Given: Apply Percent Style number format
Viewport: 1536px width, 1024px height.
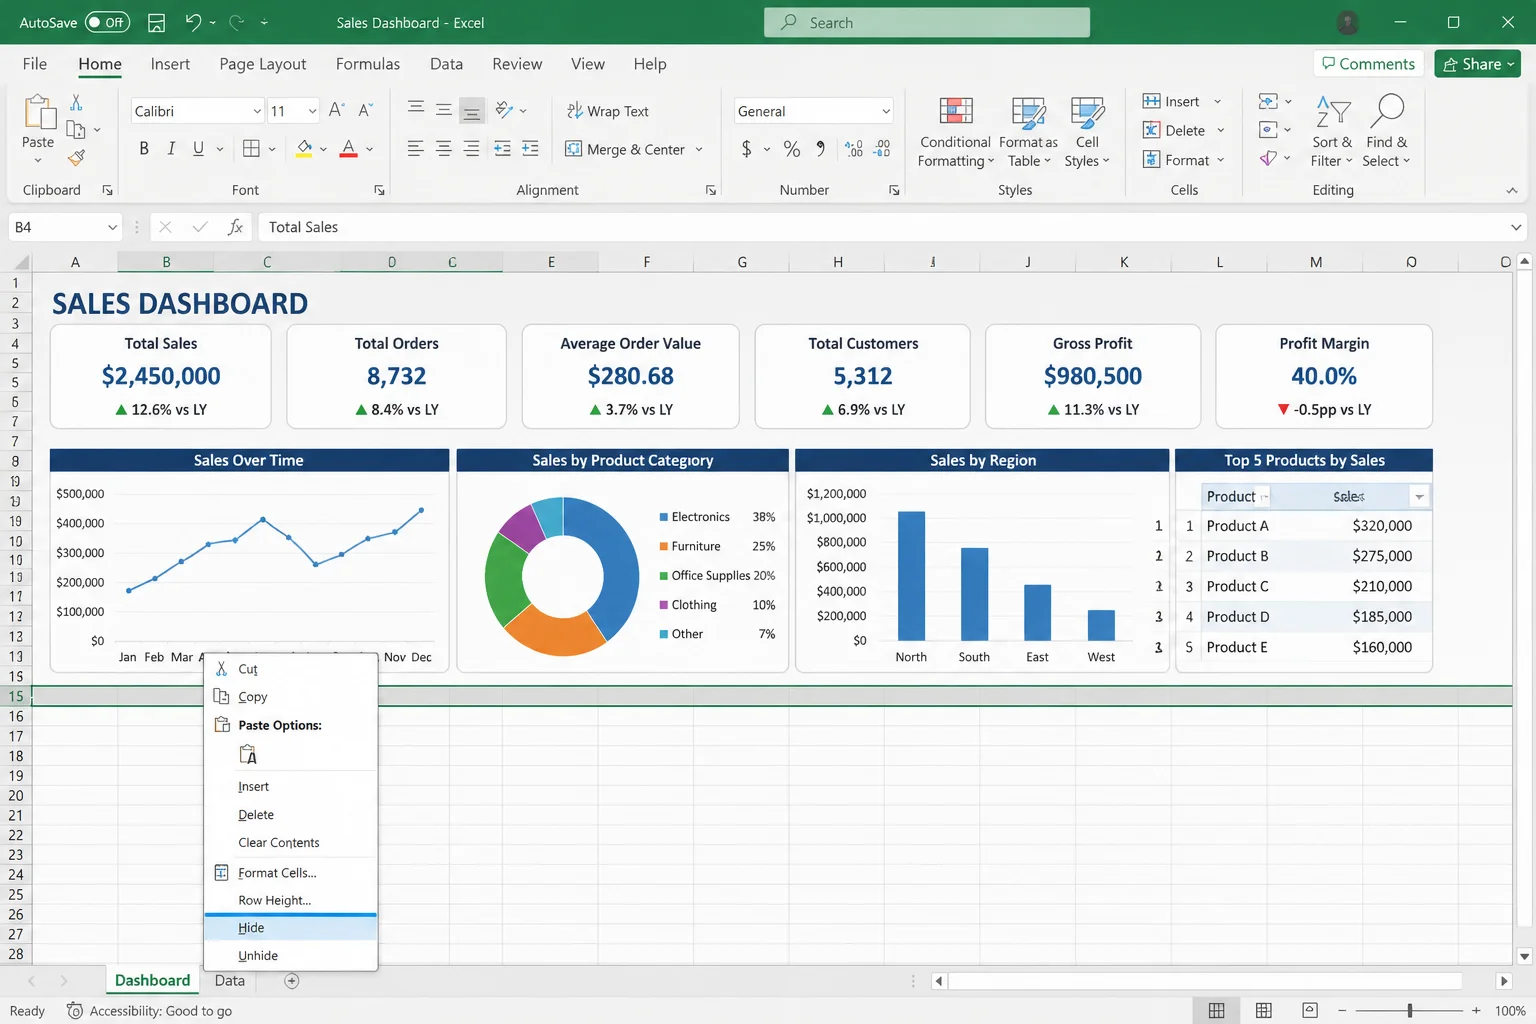Looking at the screenshot, I should click(x=792, y=149).
